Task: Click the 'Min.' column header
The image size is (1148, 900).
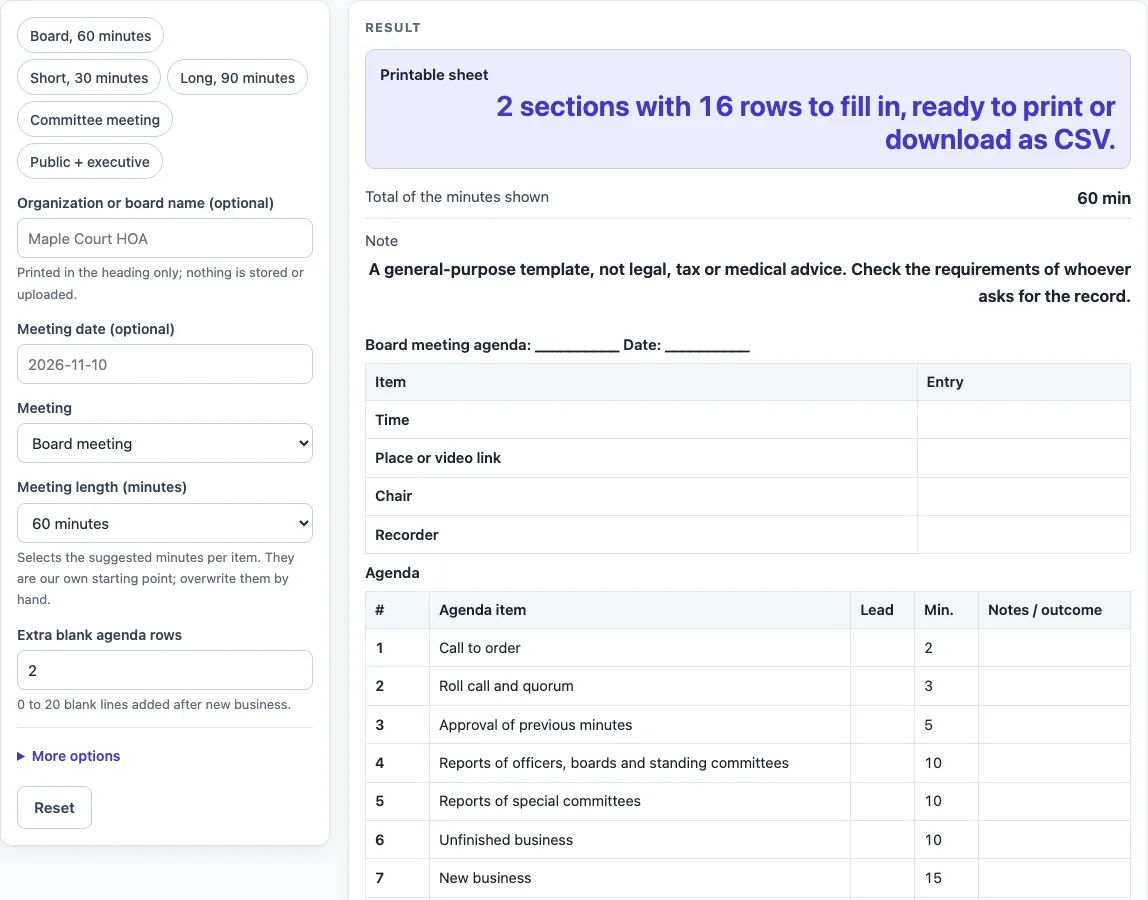Action: point(939,610)
